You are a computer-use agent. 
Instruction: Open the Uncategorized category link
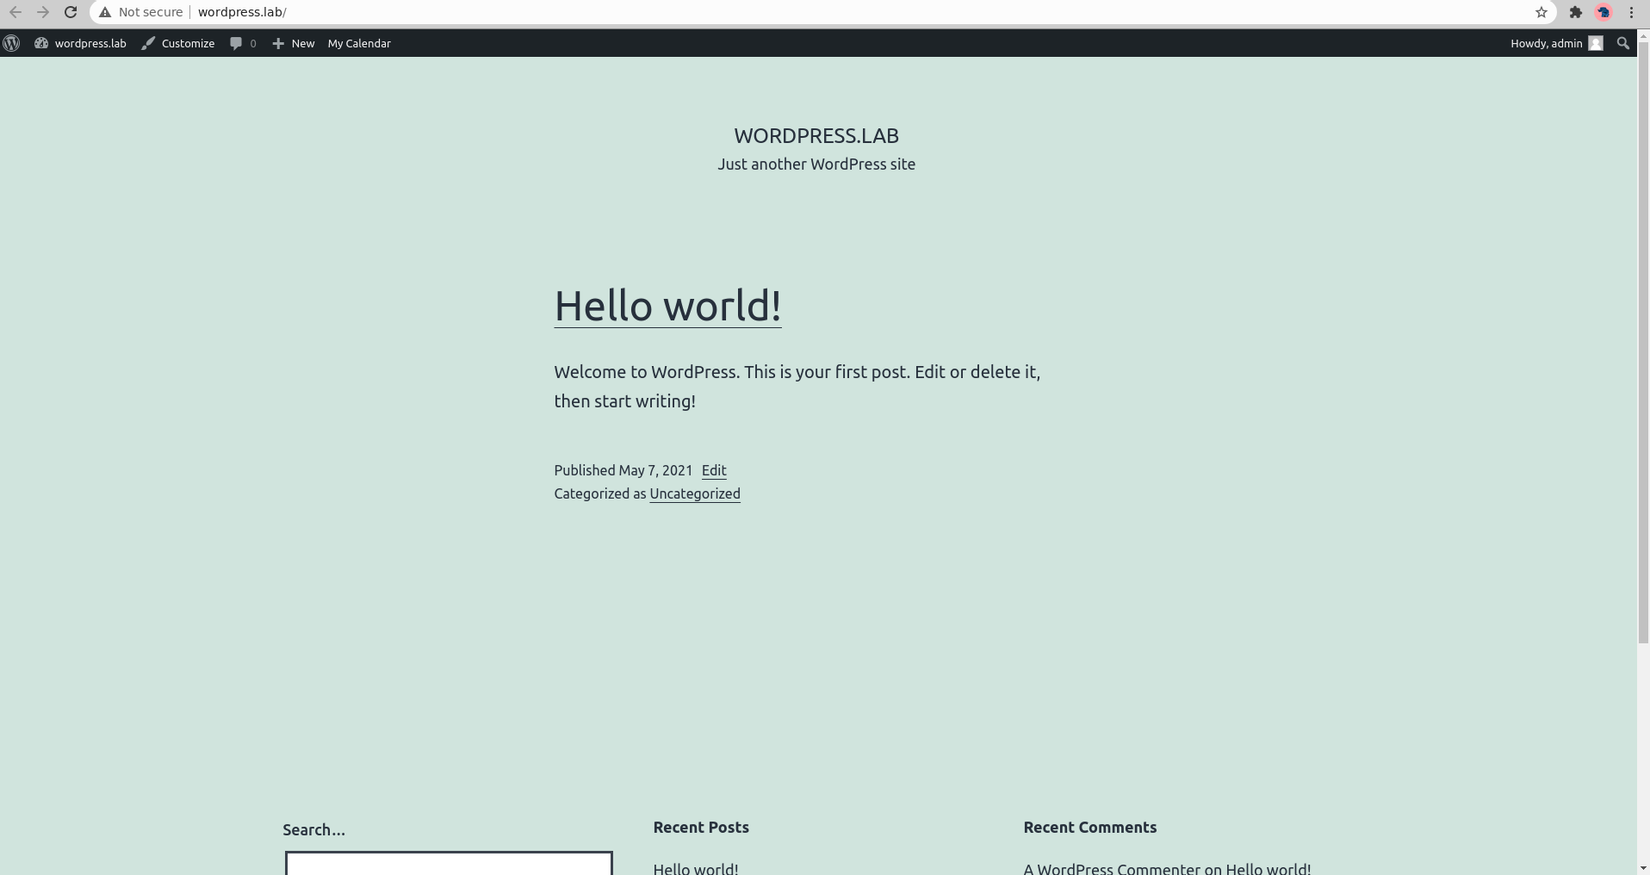695,493
